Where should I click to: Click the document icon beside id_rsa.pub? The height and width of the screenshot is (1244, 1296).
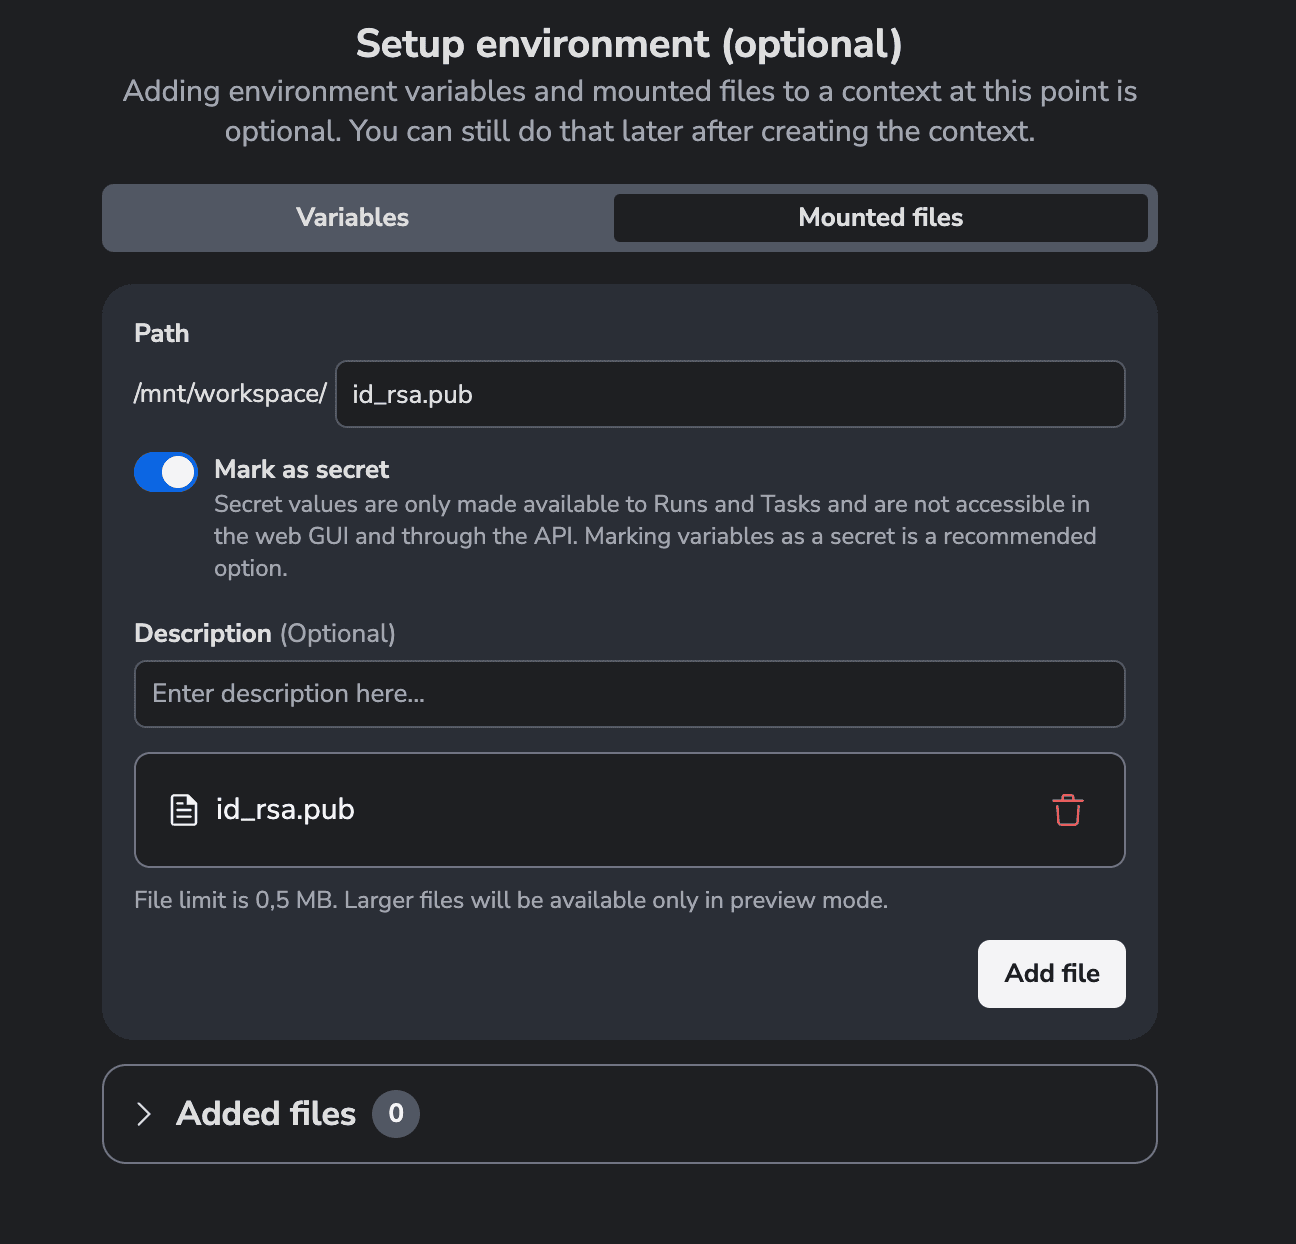(184, 810)
